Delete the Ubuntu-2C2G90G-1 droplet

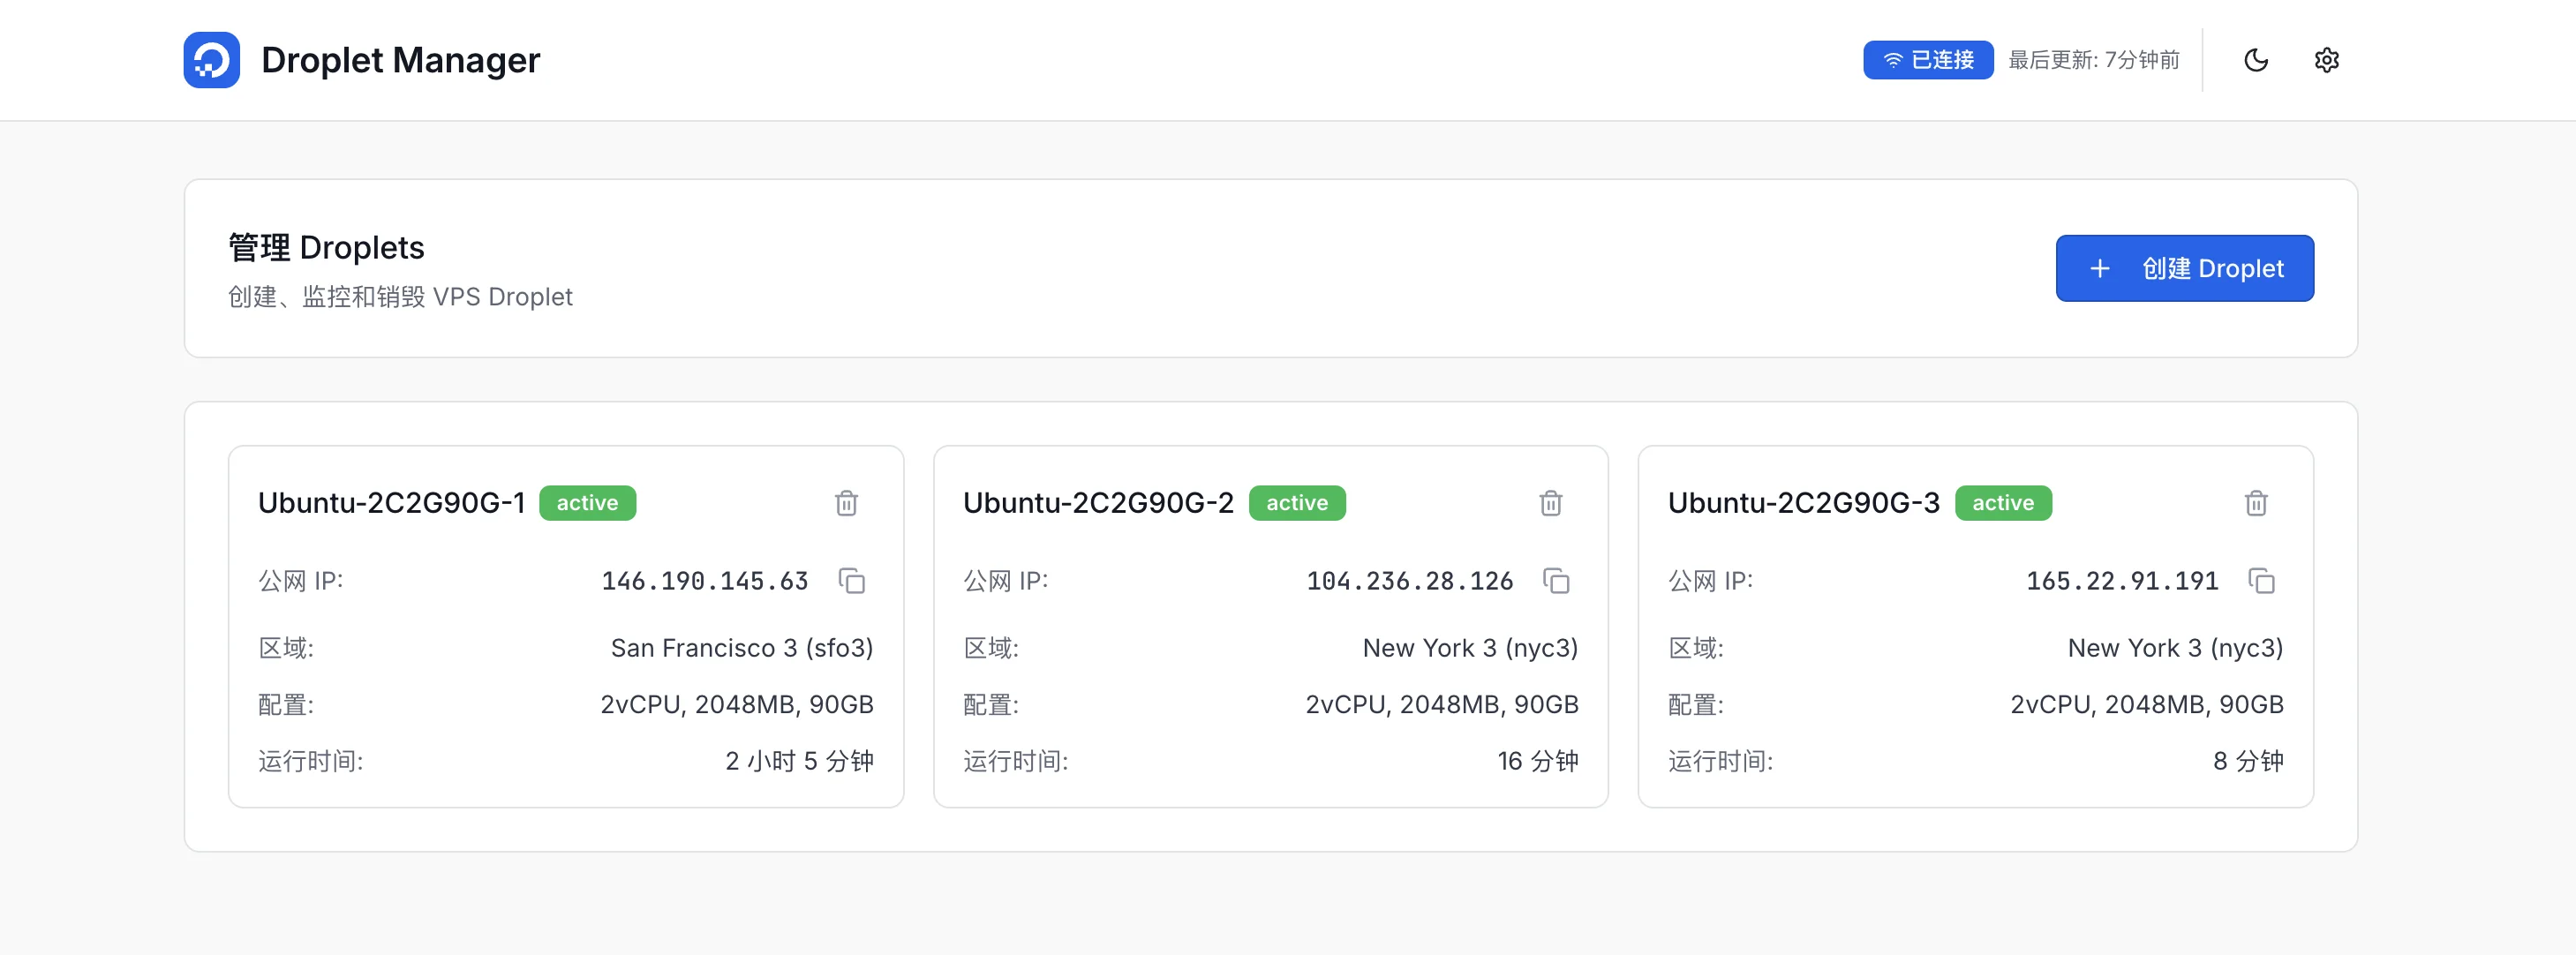pos(846,503)
